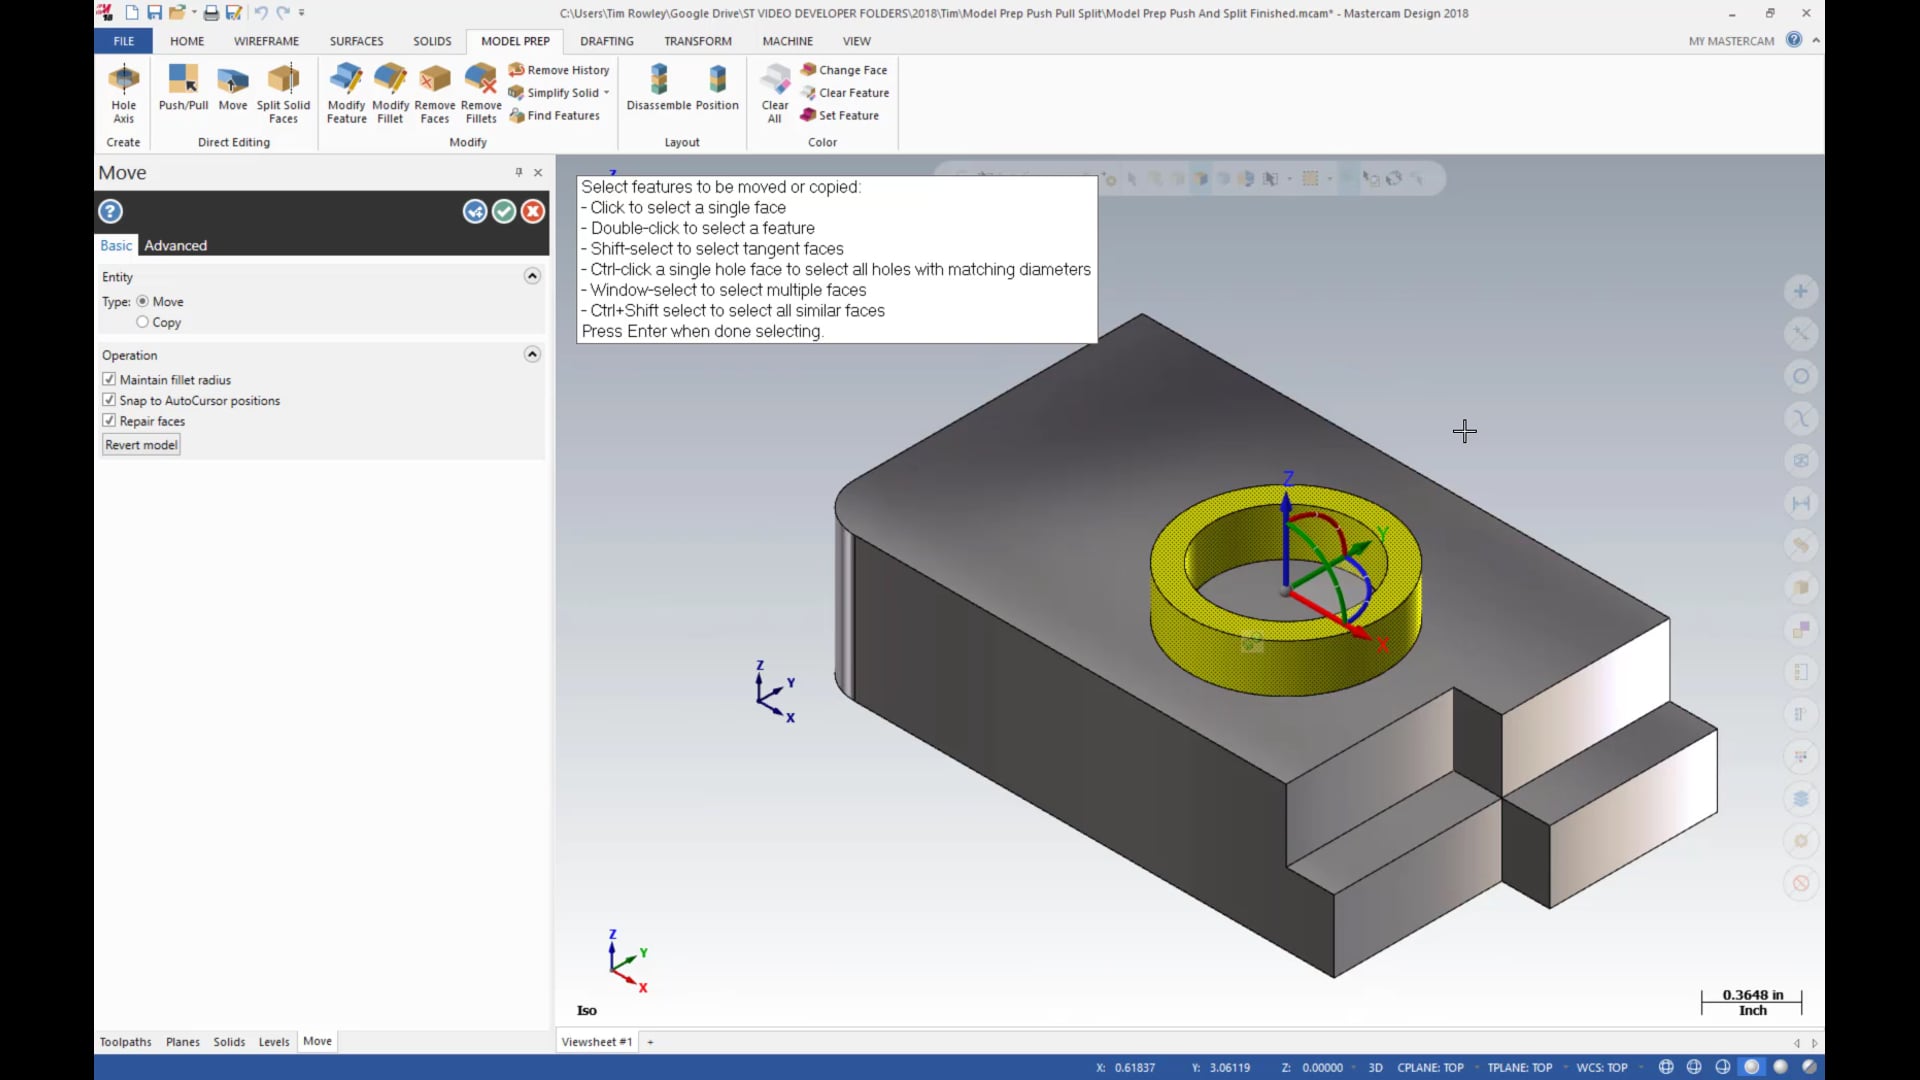The width and height of the screenshot is (1920, 1080).
Task: Select Copy radio button type
Action: [141, 320]
